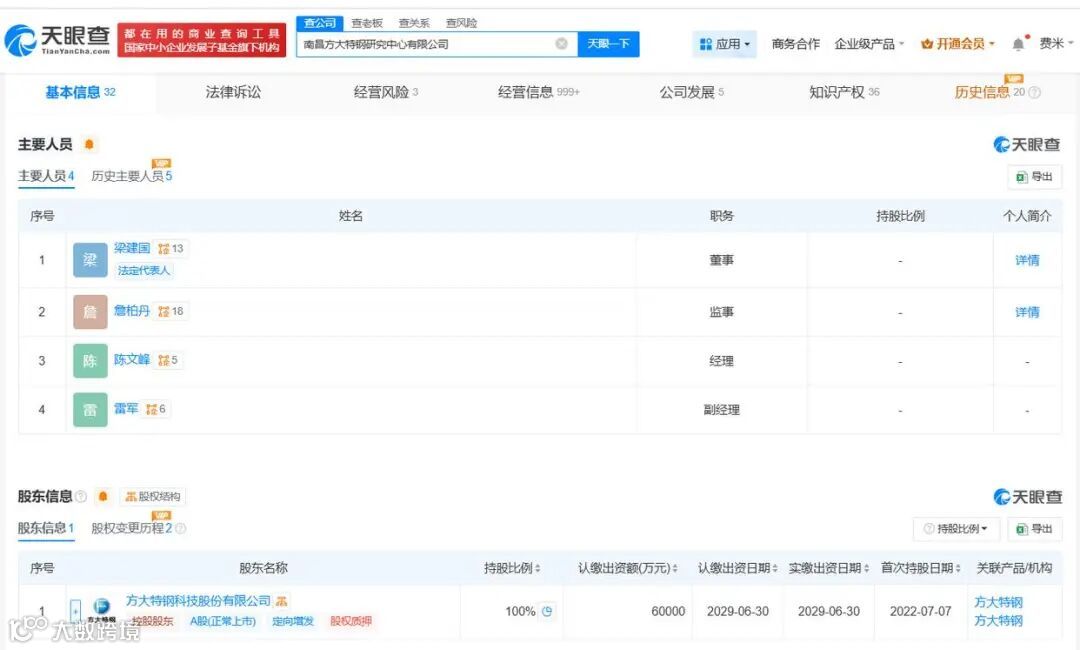Screen dimensions: 1080x650
Task: Clear the search field with the X icon
Action: point(561,44)
